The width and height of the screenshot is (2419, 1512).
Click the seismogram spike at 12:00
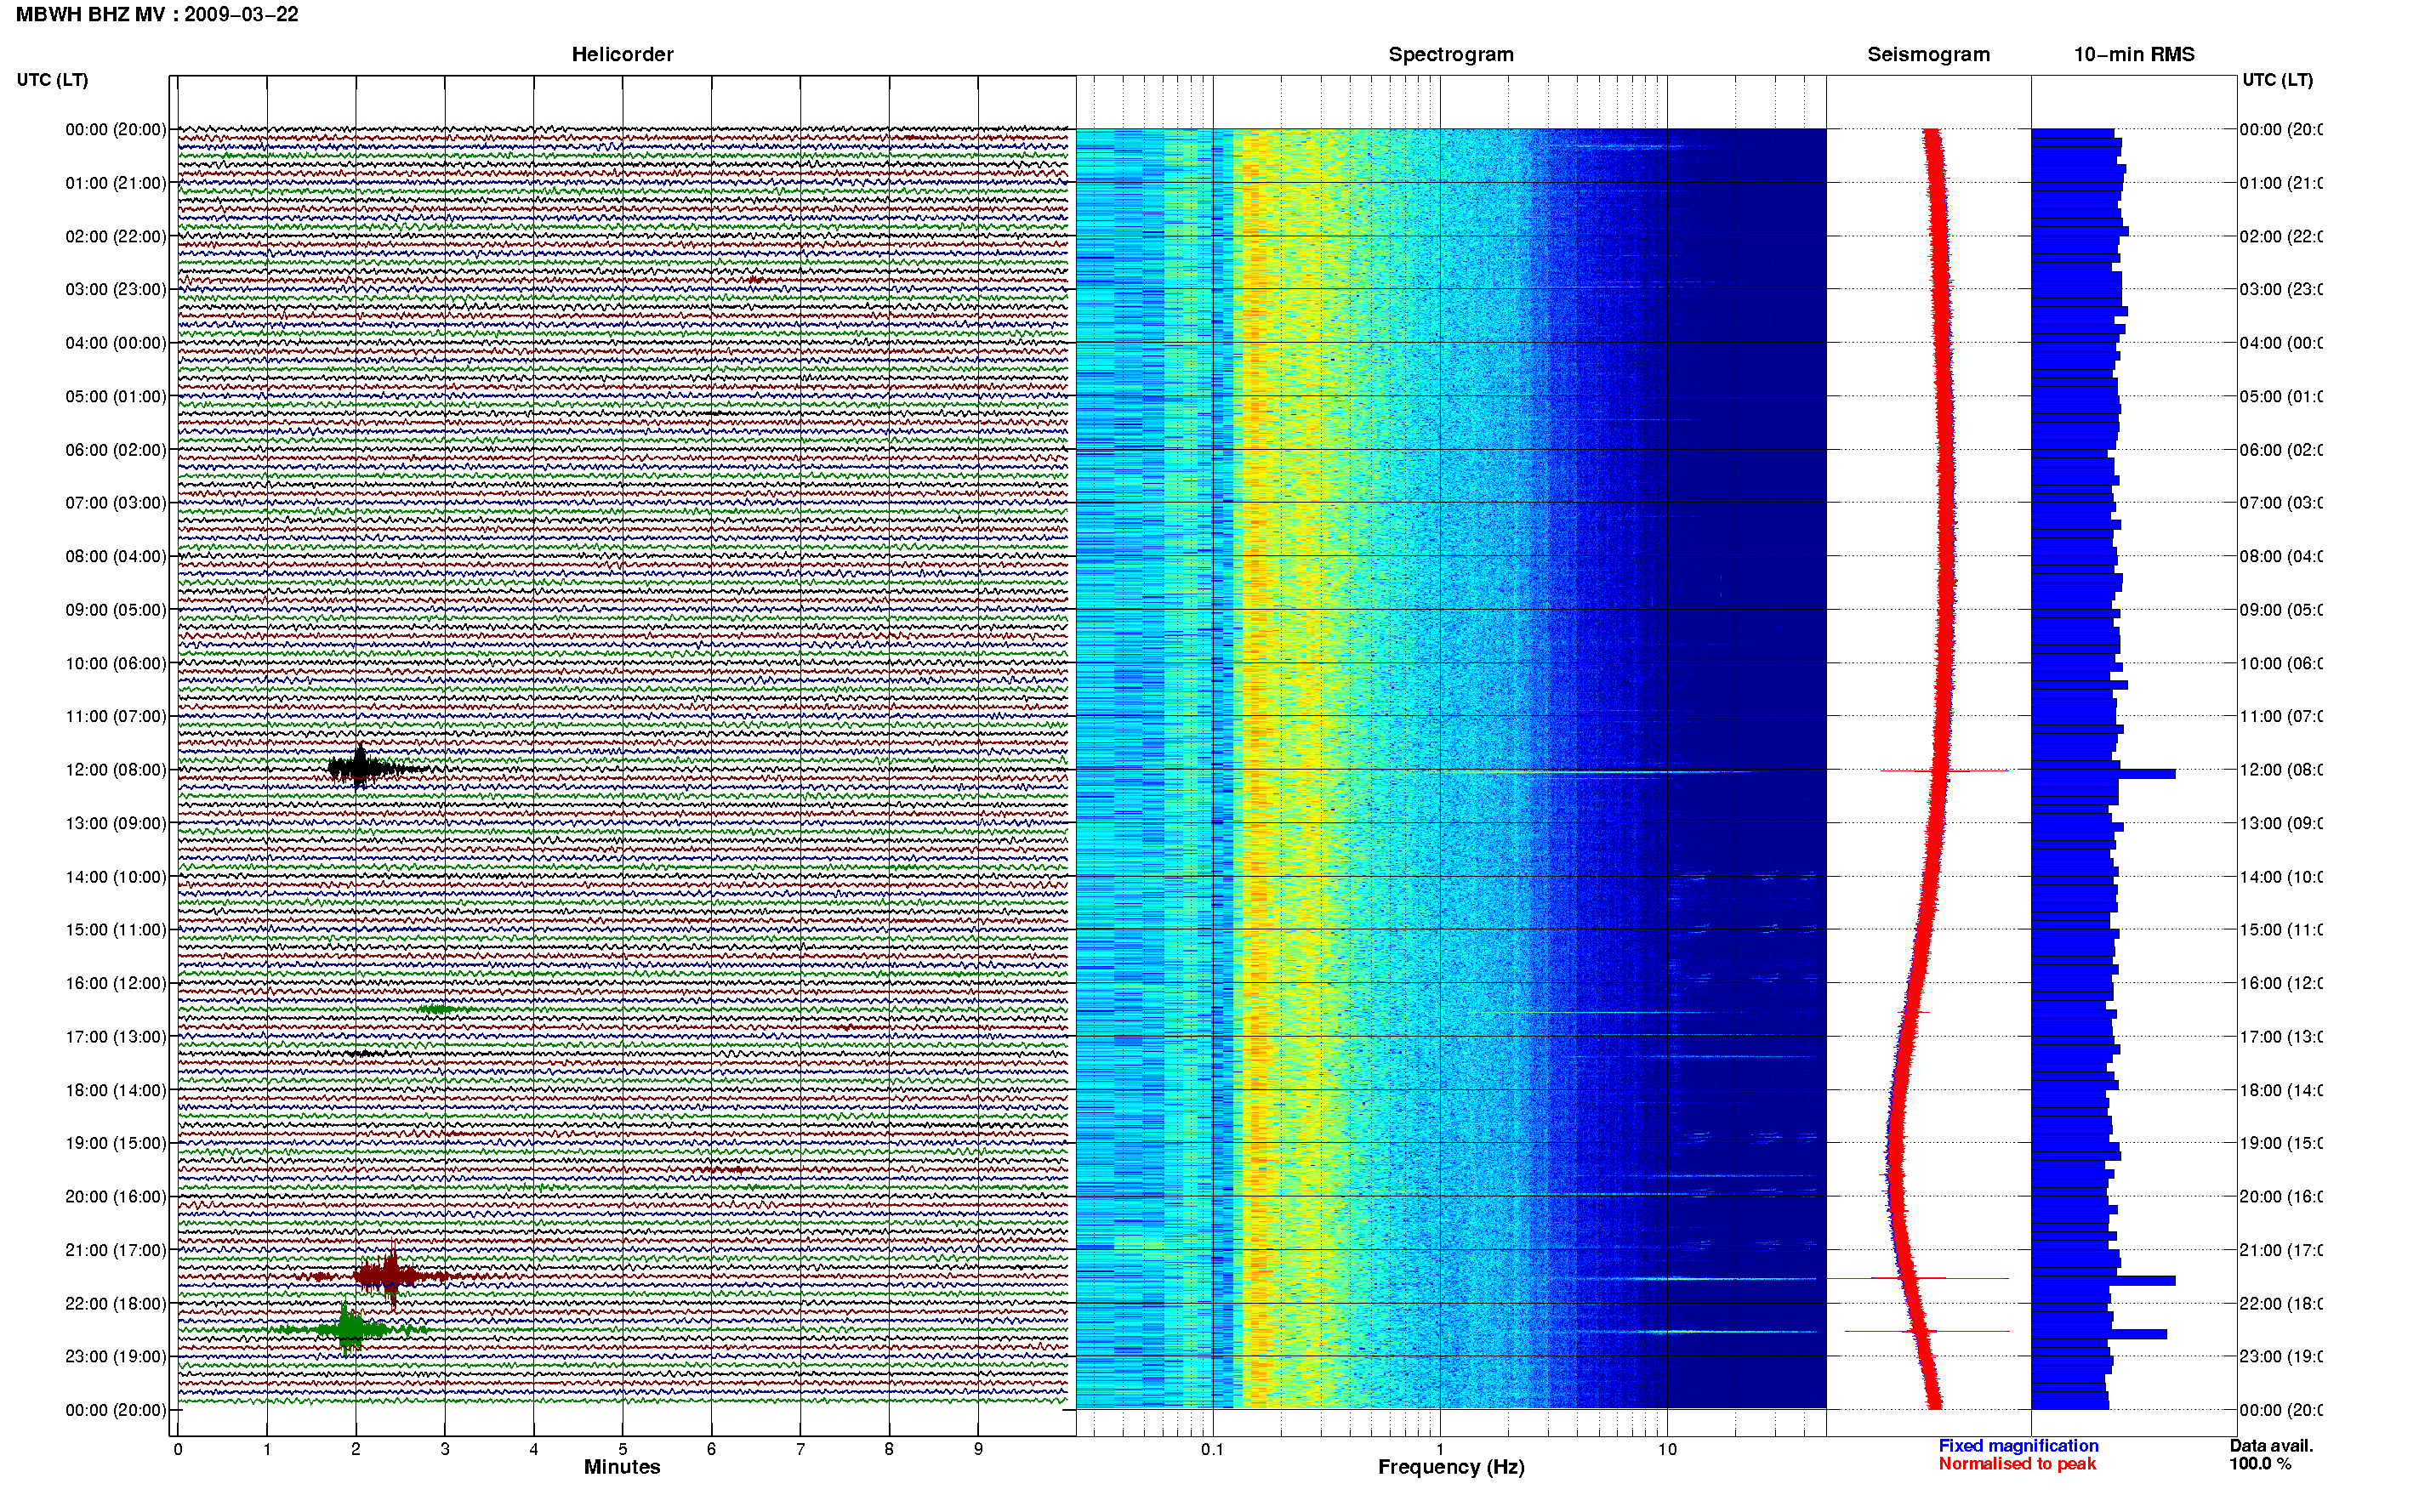(x=1944, y=771)
